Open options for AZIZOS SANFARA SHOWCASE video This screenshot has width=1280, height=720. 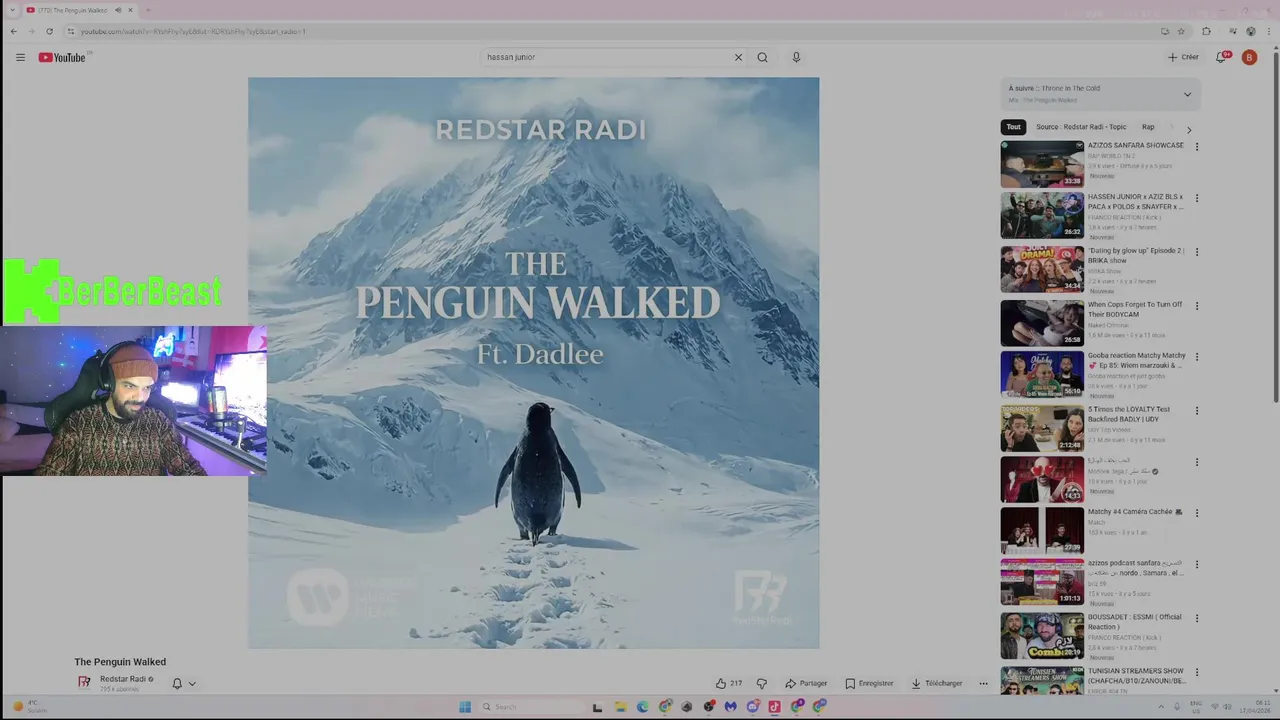pos(1196,146)
